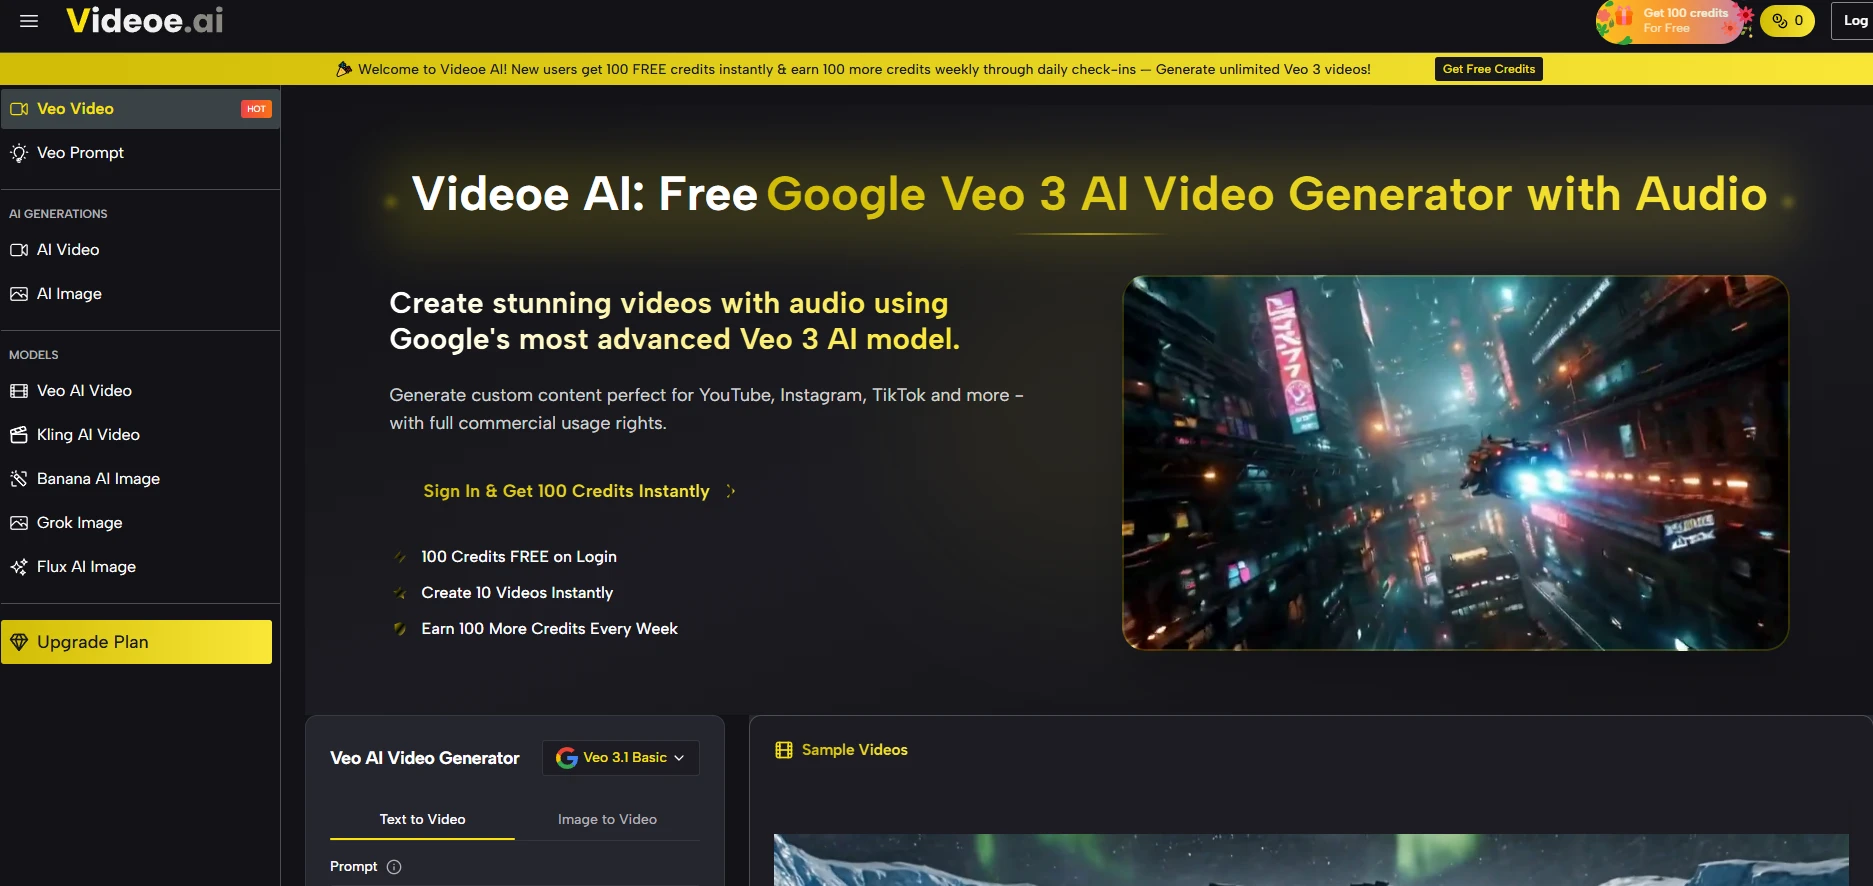Click the Prompt info icon

pos(394,867)
